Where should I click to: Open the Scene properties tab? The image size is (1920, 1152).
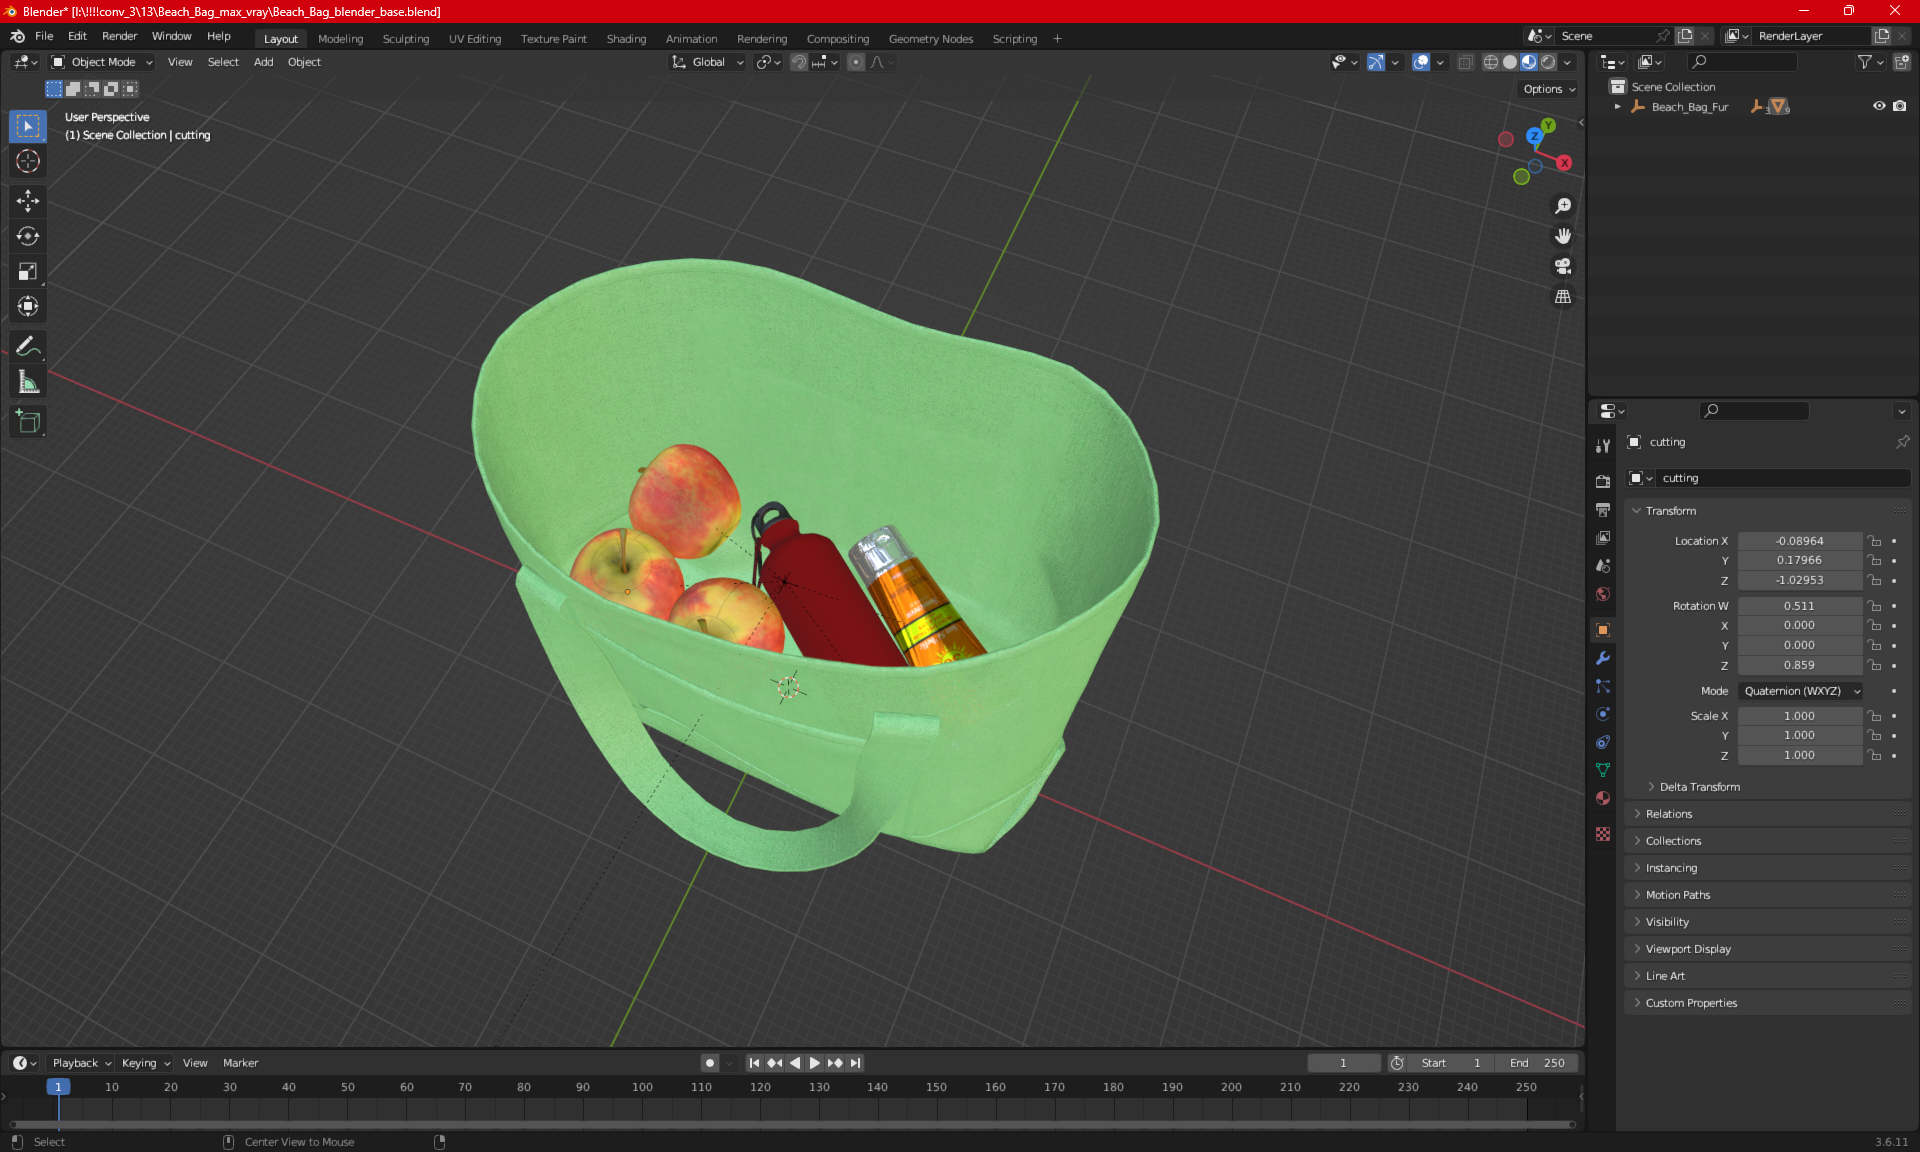pyautogui.click(x=1603, y=566)
